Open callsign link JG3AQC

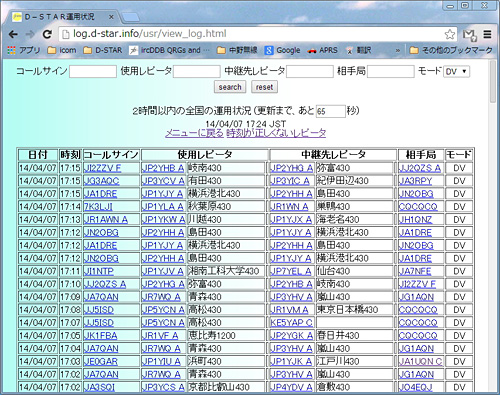[x=101, y=181]
